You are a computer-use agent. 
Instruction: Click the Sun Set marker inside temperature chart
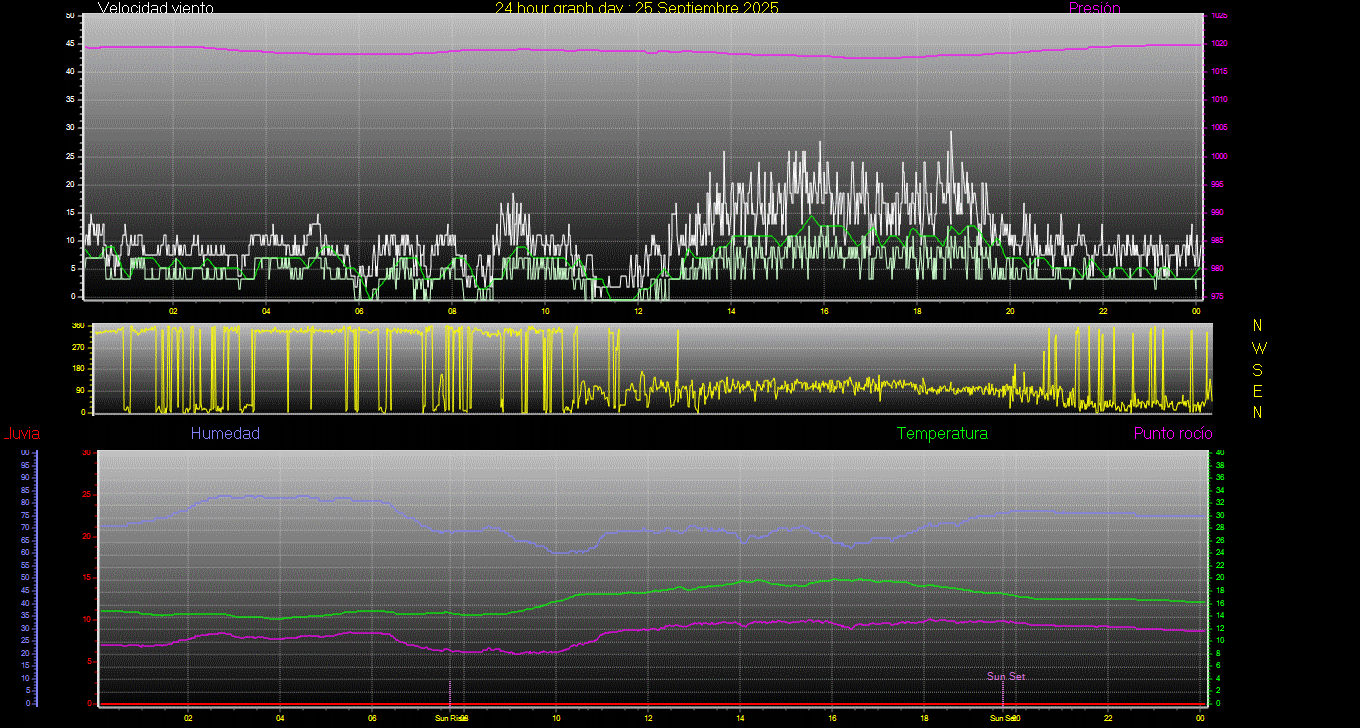pos(1006,677)
